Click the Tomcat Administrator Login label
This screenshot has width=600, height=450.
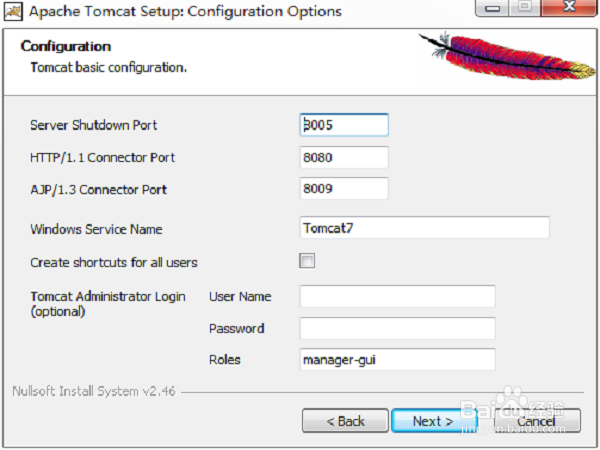[x=106, y=296]
